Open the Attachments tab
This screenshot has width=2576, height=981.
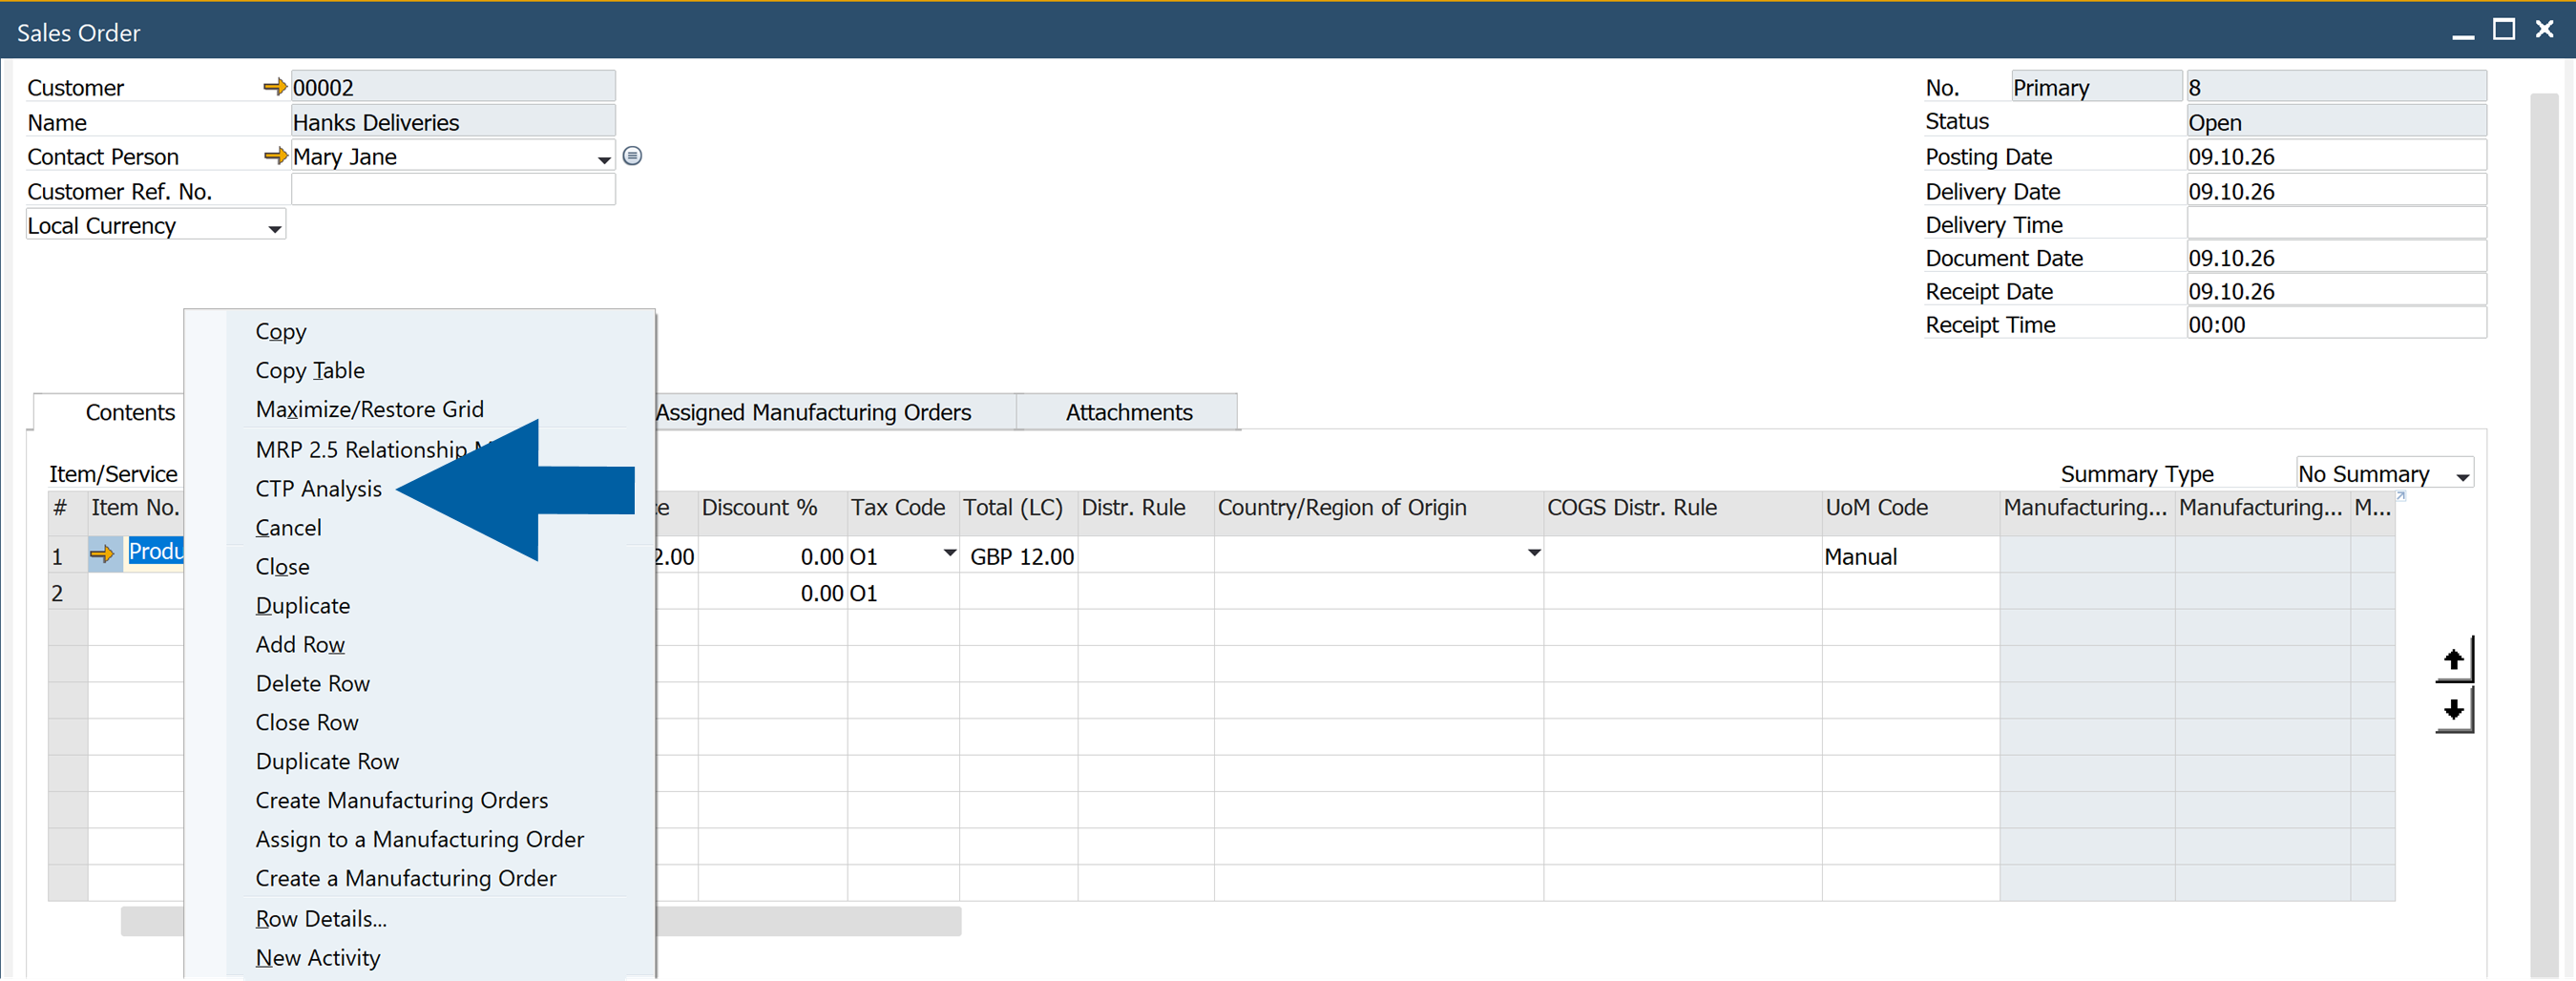pyautogui.click(x=1129, y=413)
